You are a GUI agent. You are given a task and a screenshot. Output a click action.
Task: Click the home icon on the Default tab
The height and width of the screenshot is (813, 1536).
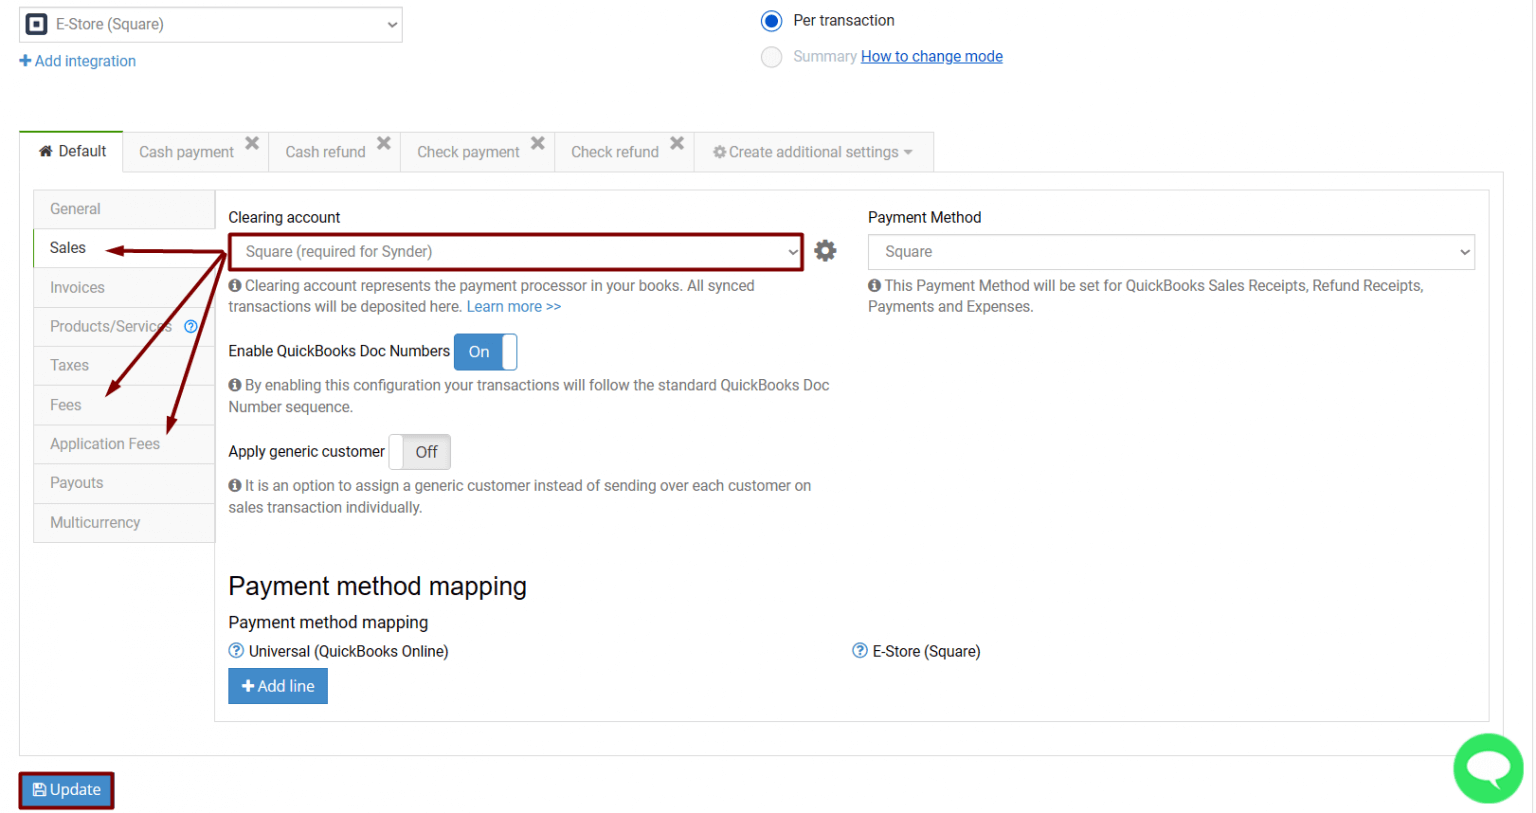[45, 150]
